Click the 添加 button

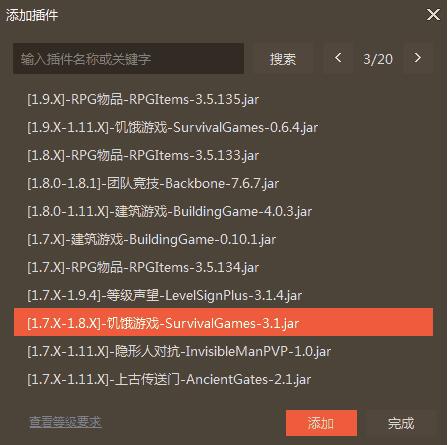click(321, 423)
